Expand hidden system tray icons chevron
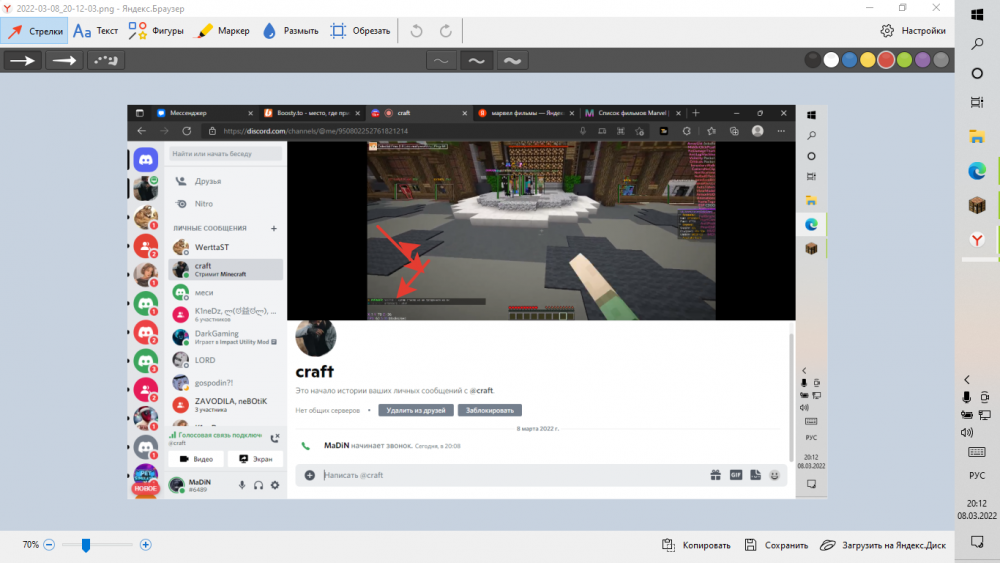Viewport: 1000px width, 563px height. point(967,380)
